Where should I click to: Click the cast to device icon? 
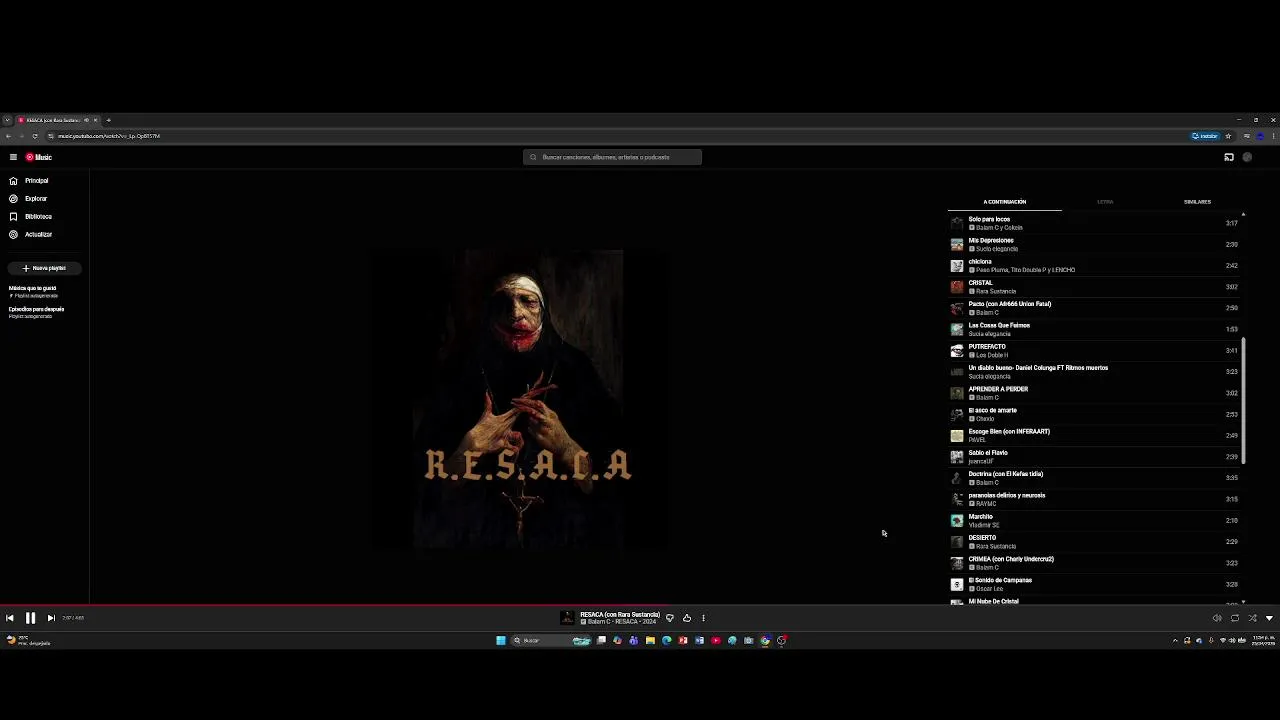[1229, 157]
